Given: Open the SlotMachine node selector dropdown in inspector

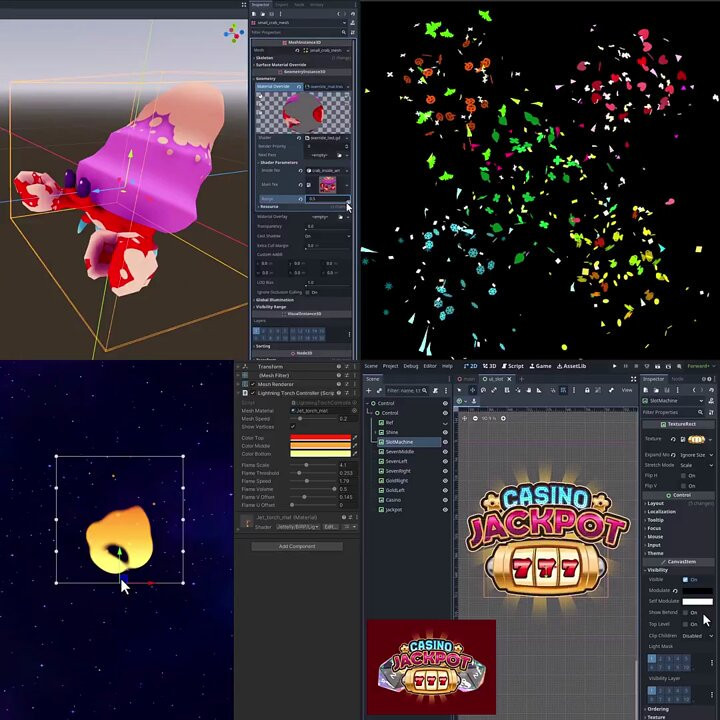Looking at the screenshot, I should pos(673,400).
